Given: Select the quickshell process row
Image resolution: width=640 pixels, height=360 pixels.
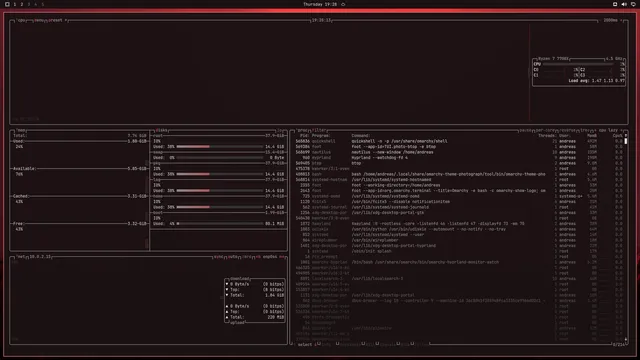Looking at the screenshot, I should (x=459, y=141).
